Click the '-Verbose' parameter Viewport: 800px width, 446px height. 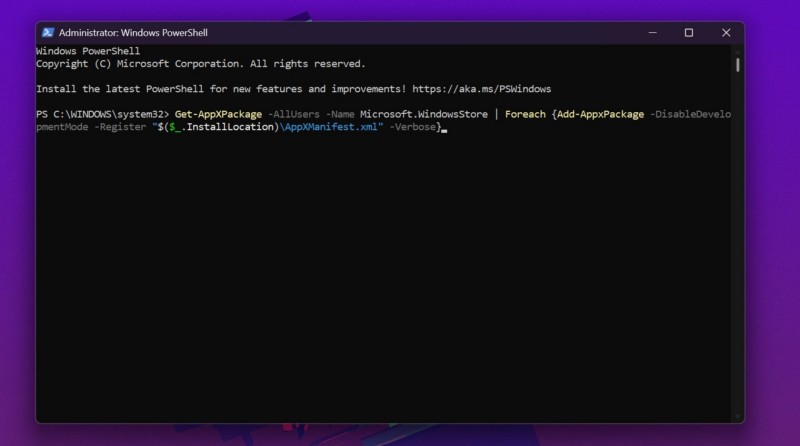click(x=412, y=127)
